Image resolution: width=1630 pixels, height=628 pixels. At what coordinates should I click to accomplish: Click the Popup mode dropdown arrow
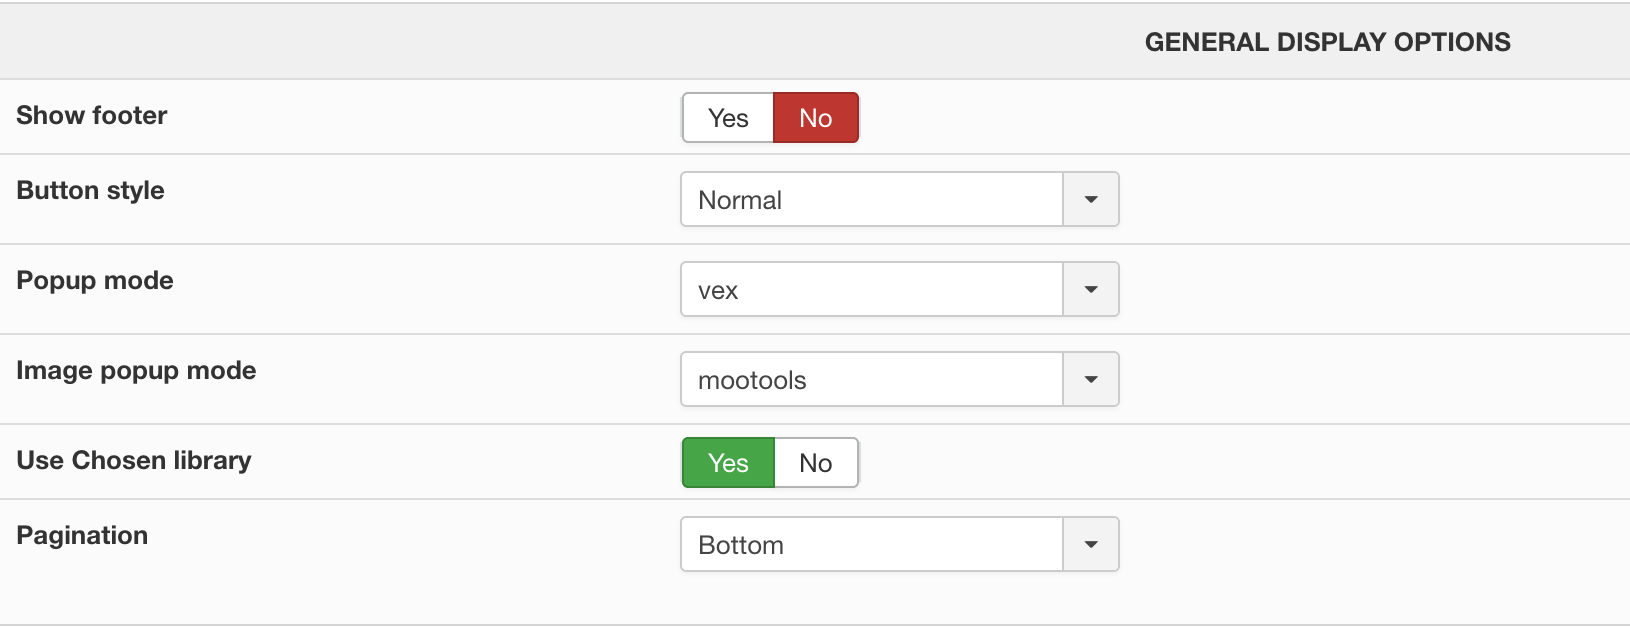click(1091, 290)
